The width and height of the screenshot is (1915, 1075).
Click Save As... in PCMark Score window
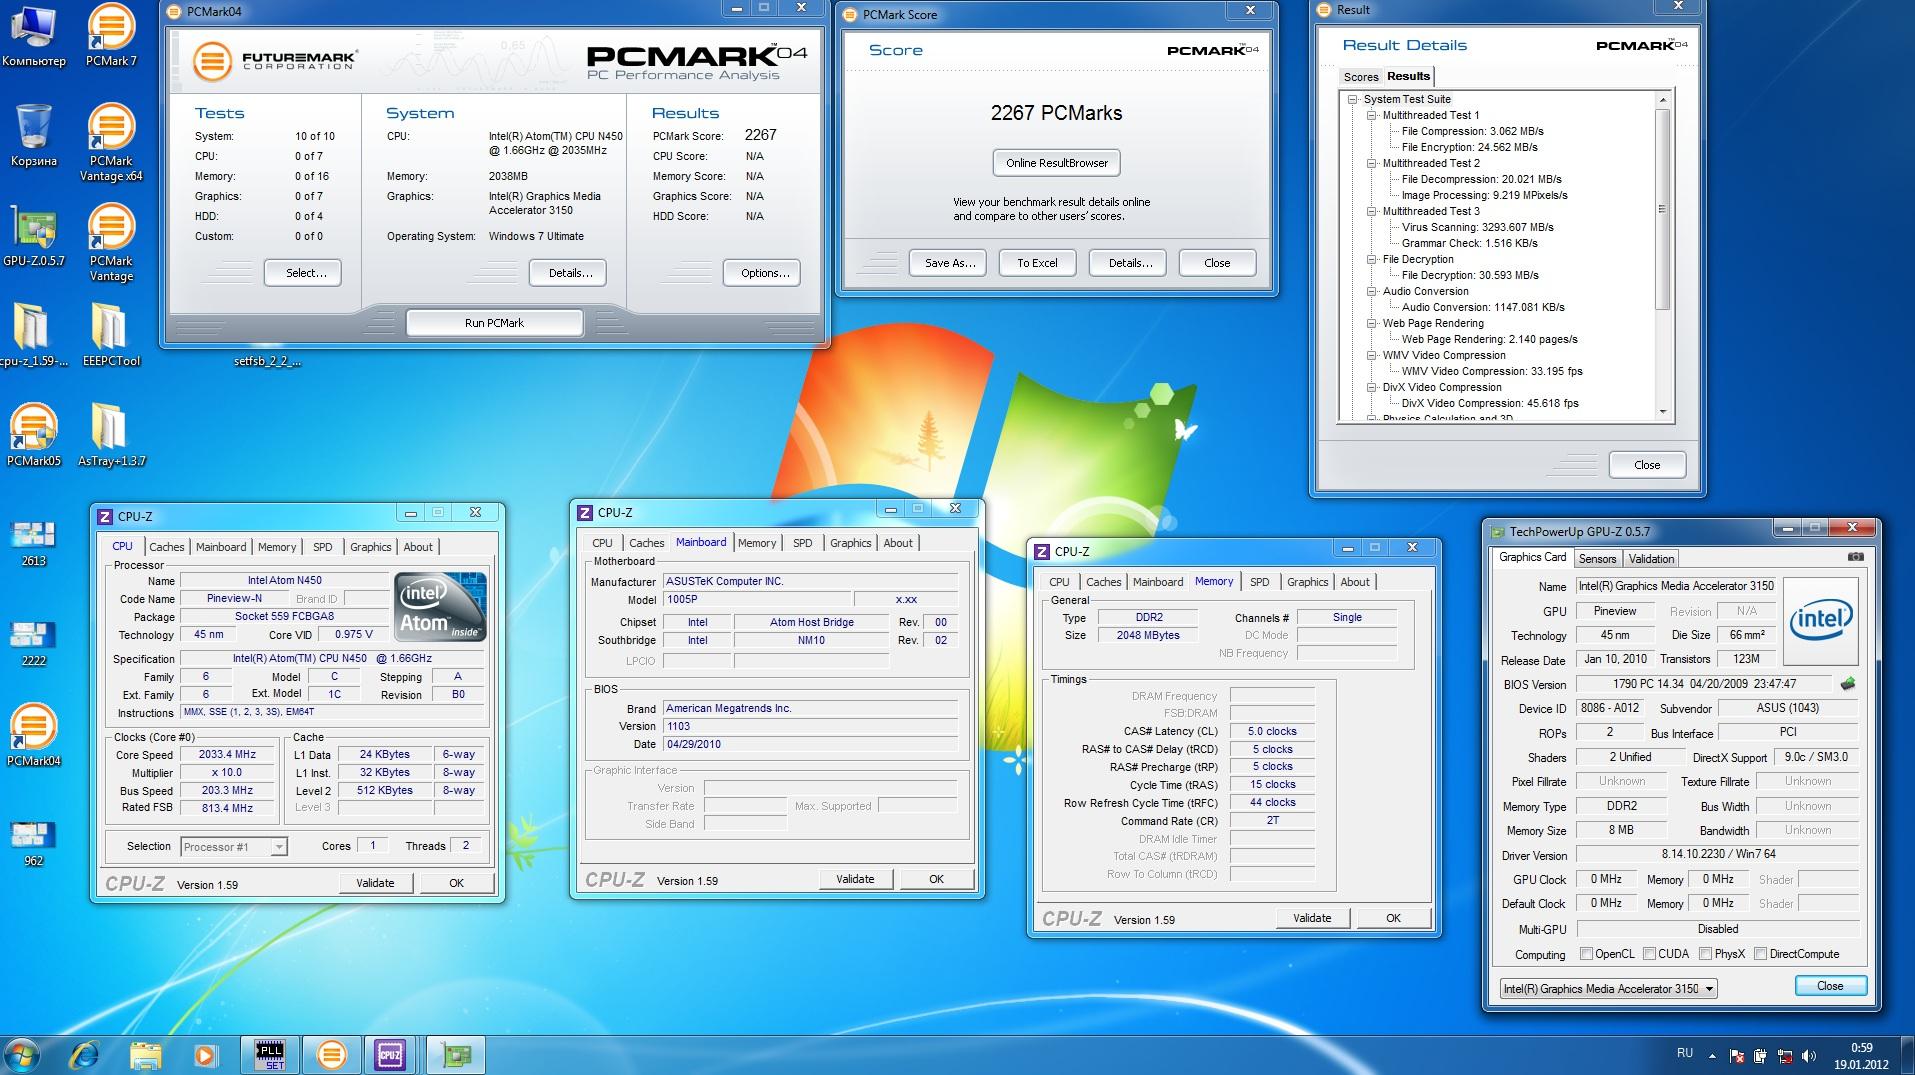pos(949,263)
